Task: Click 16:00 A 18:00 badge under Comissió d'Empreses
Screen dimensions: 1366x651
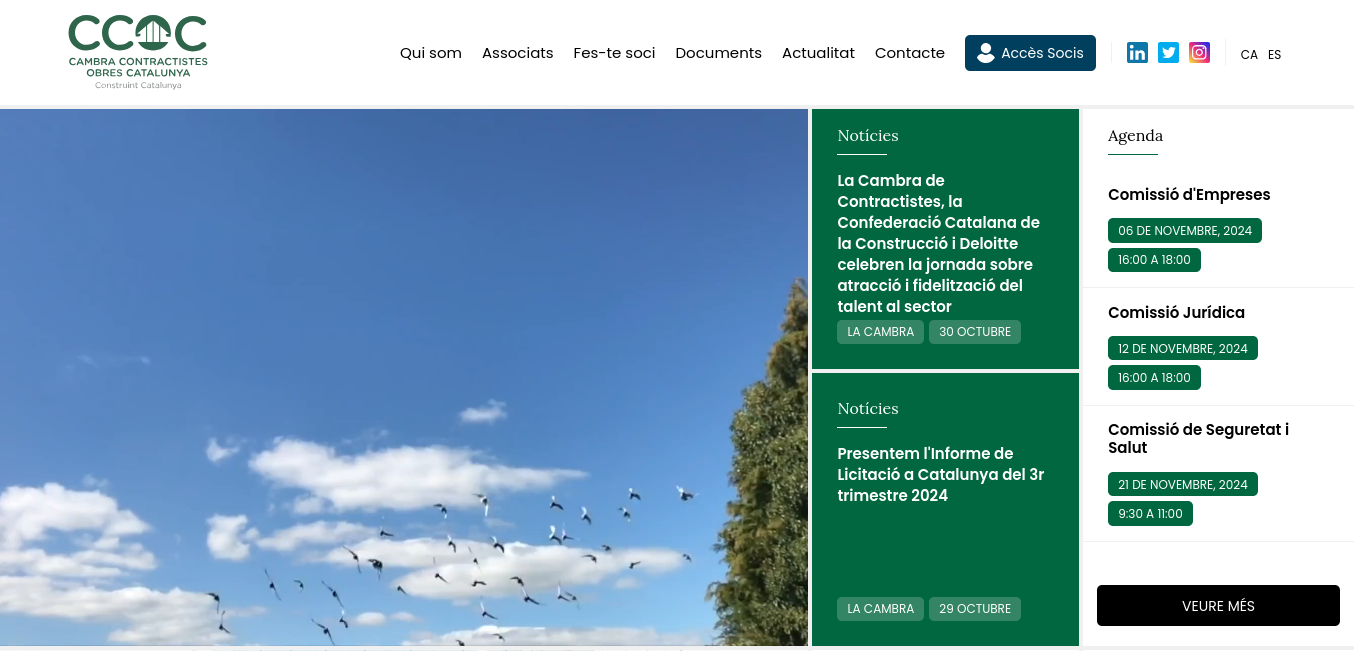Action: pyautogui.click(x=1154, y=260)
